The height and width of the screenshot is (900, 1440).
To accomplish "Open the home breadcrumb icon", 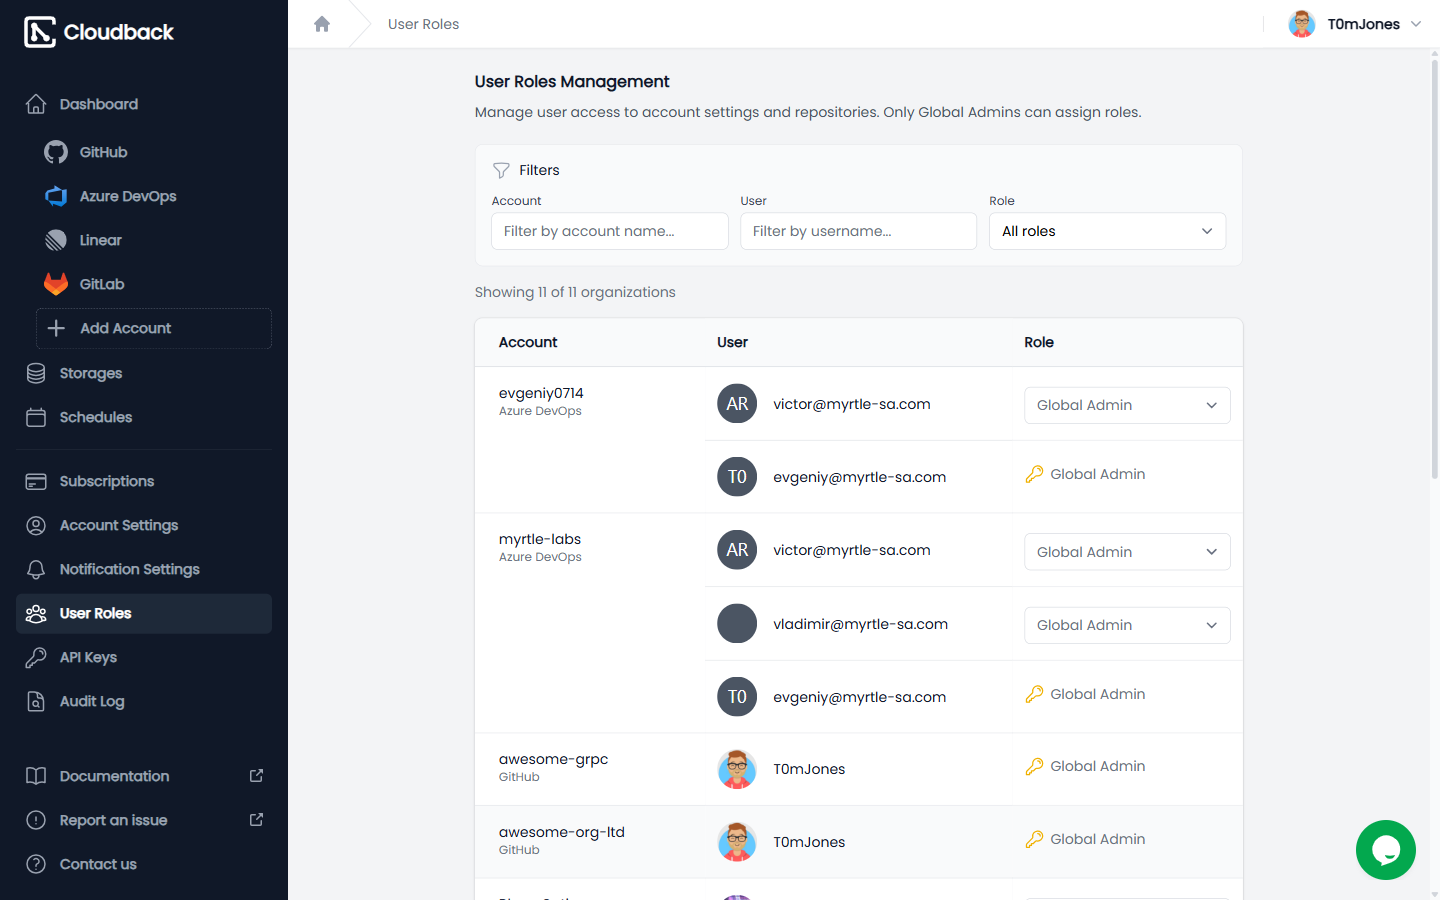I will (x=322, y=24).
